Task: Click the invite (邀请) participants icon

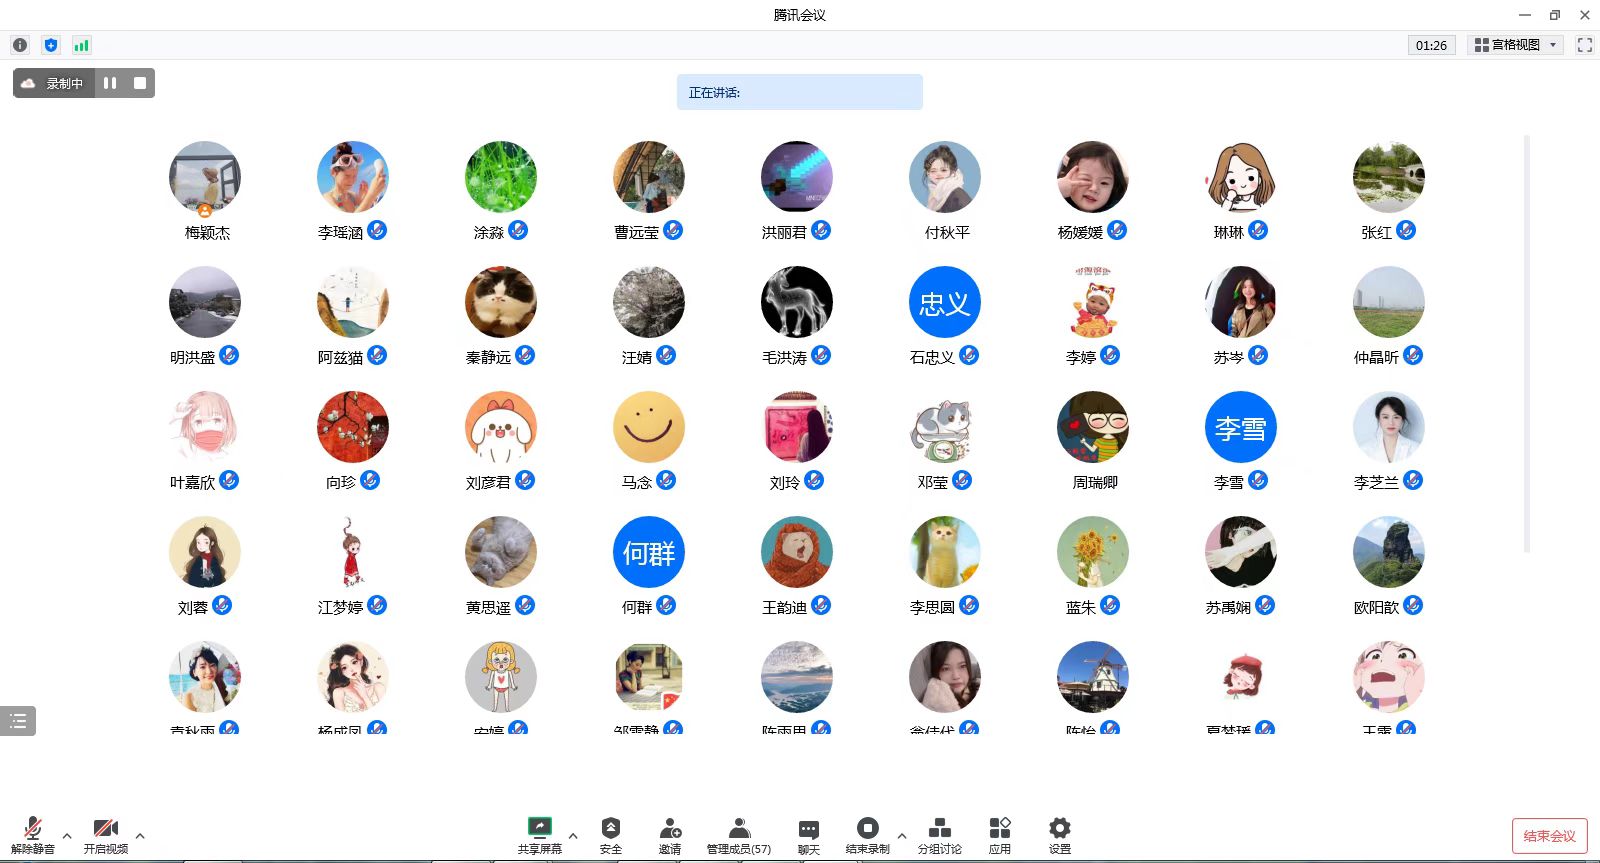Action: point(670,834)
